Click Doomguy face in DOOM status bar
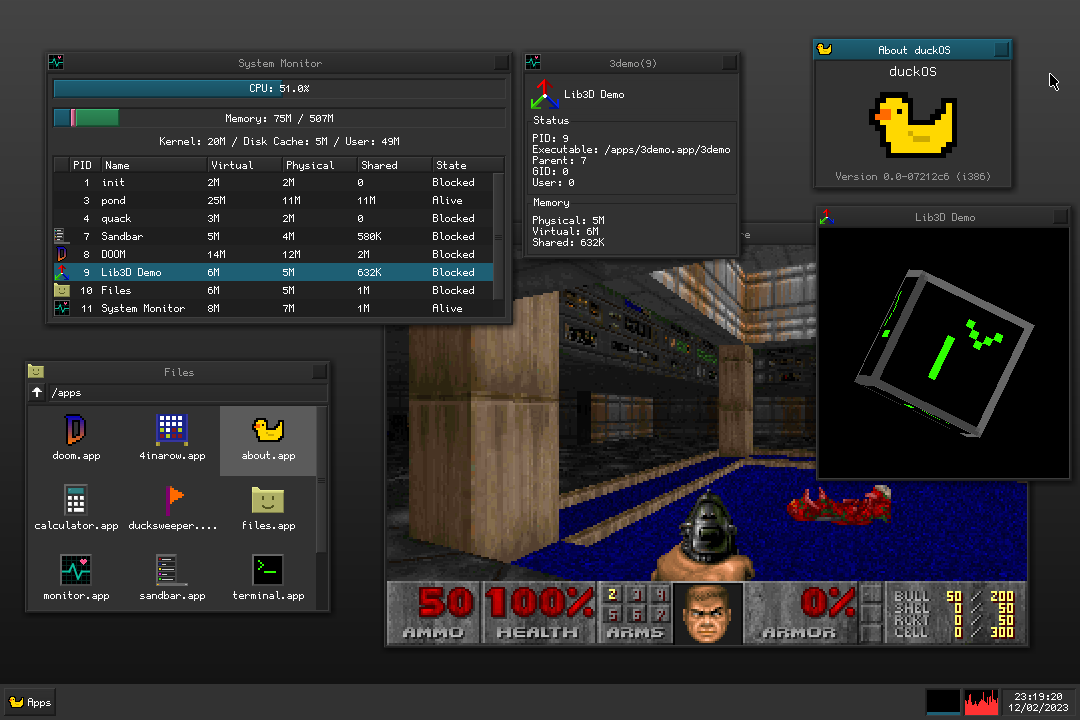 (x=707, y=614)
